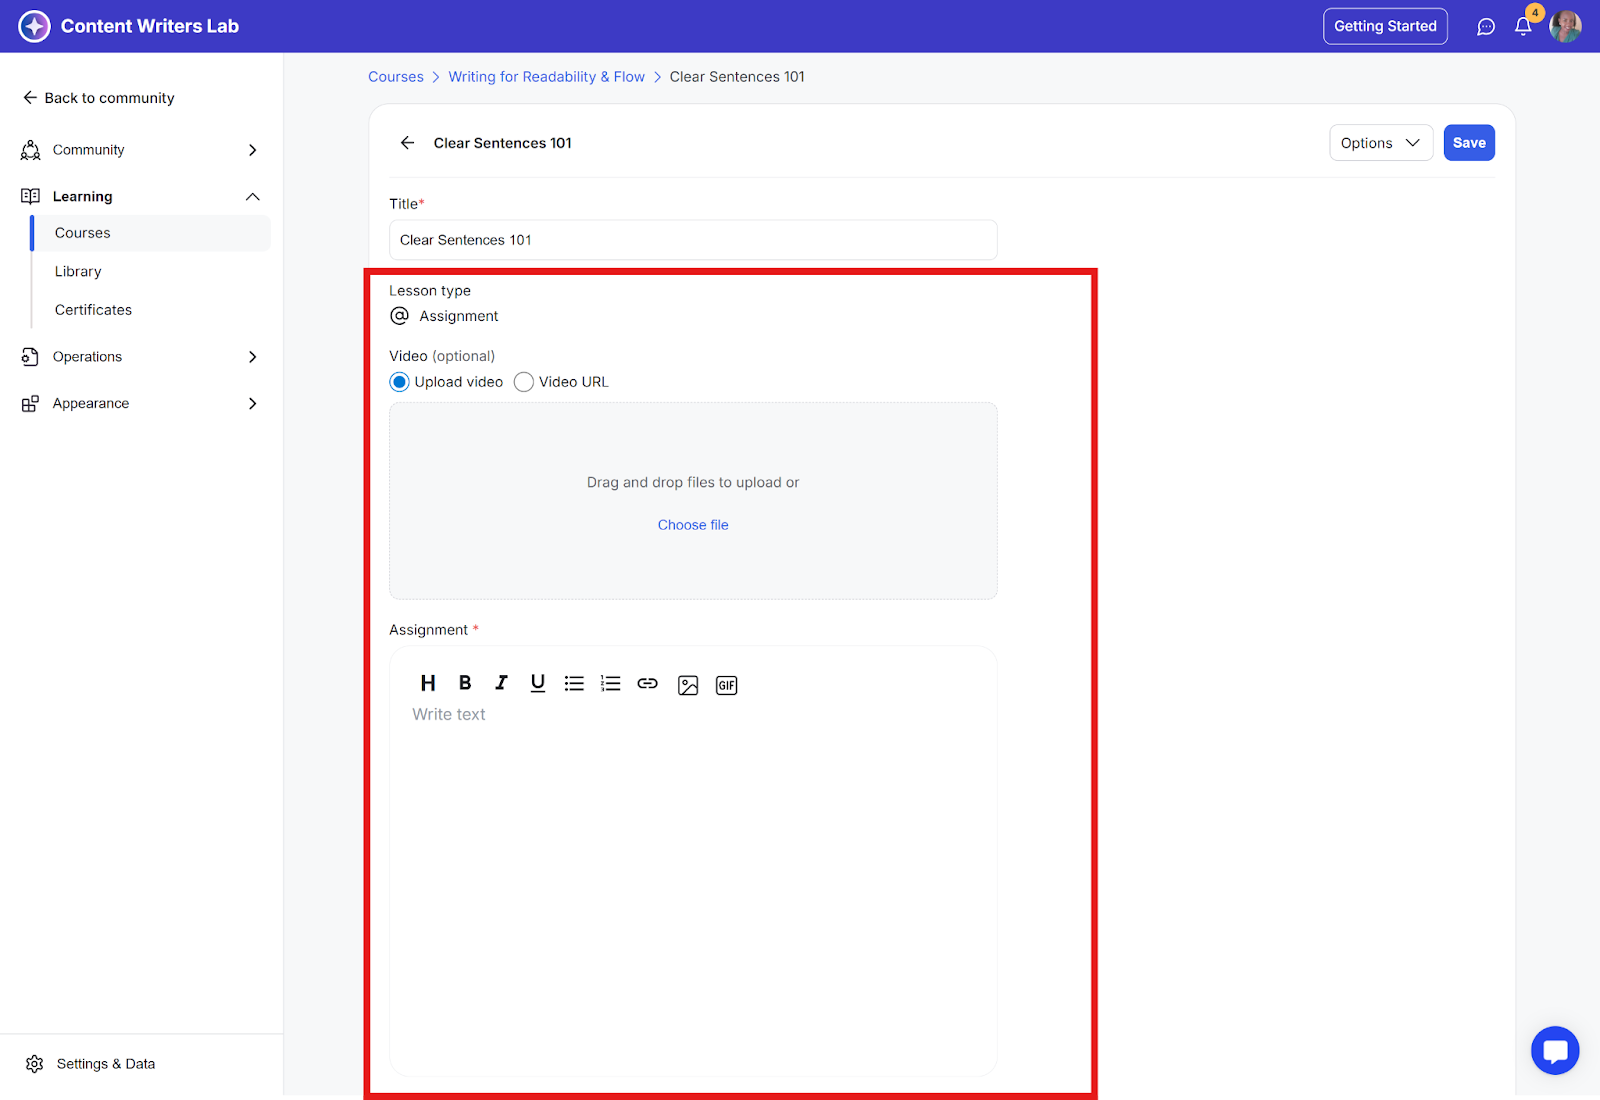Click the Settings & Data gear icon
The image size is (1600, 1100).
(35, 1064)
